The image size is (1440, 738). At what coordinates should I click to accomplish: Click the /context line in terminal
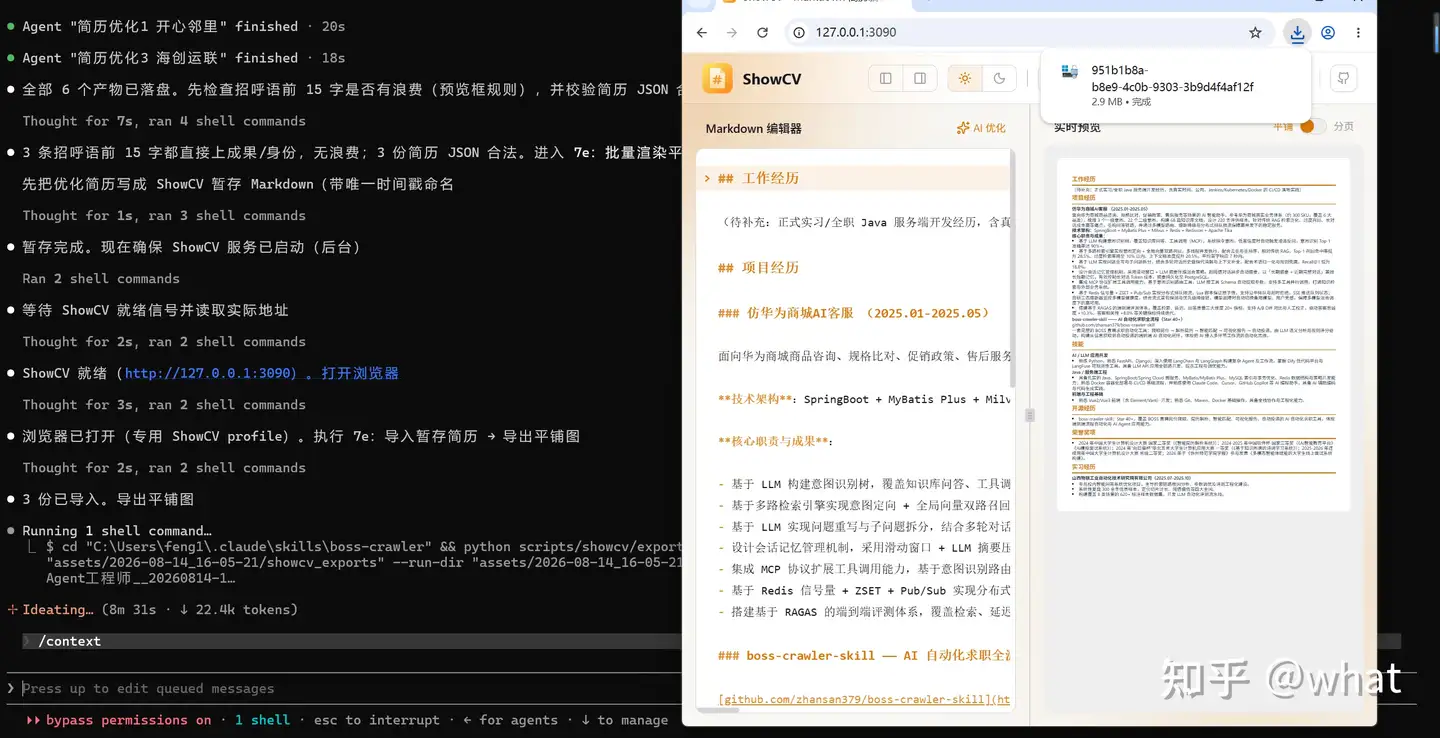point(69,641)
